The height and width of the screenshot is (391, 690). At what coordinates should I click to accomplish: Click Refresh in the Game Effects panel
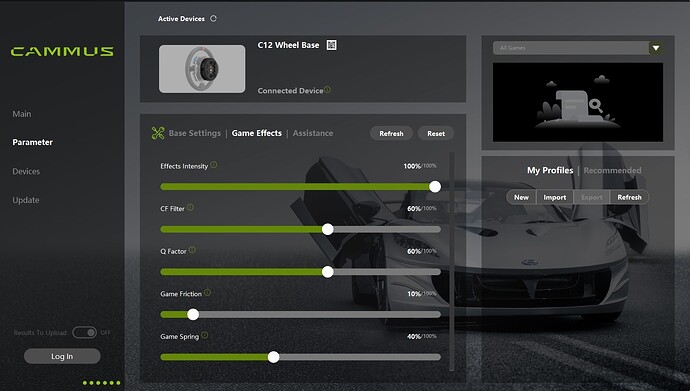click(x=391, y=133)
